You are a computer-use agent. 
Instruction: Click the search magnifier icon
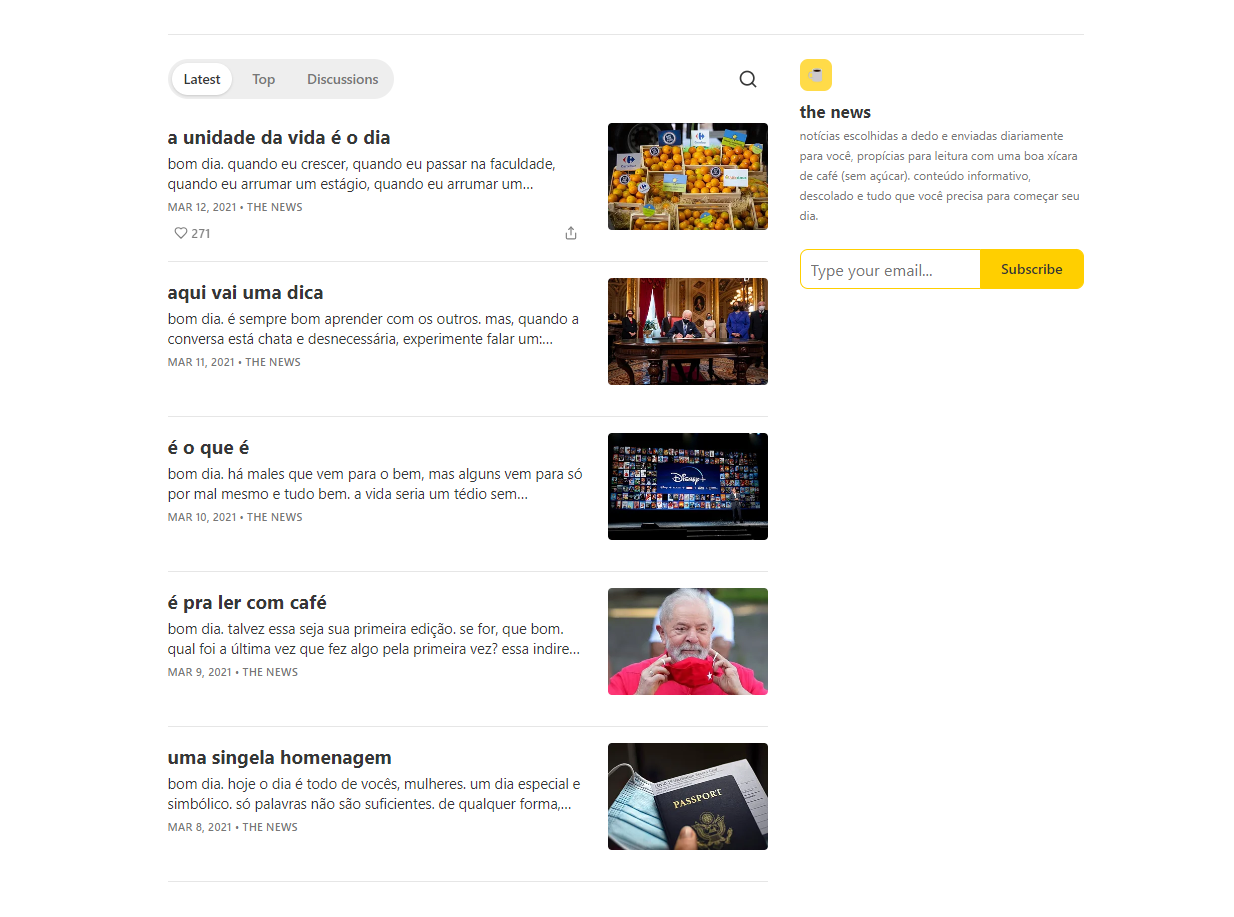pos(747,79)
